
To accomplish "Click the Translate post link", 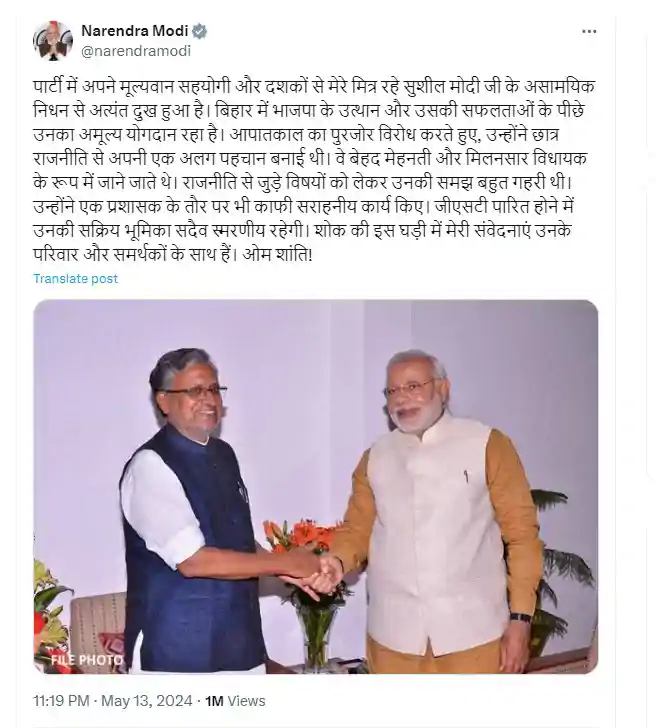I will pos(76,279).
